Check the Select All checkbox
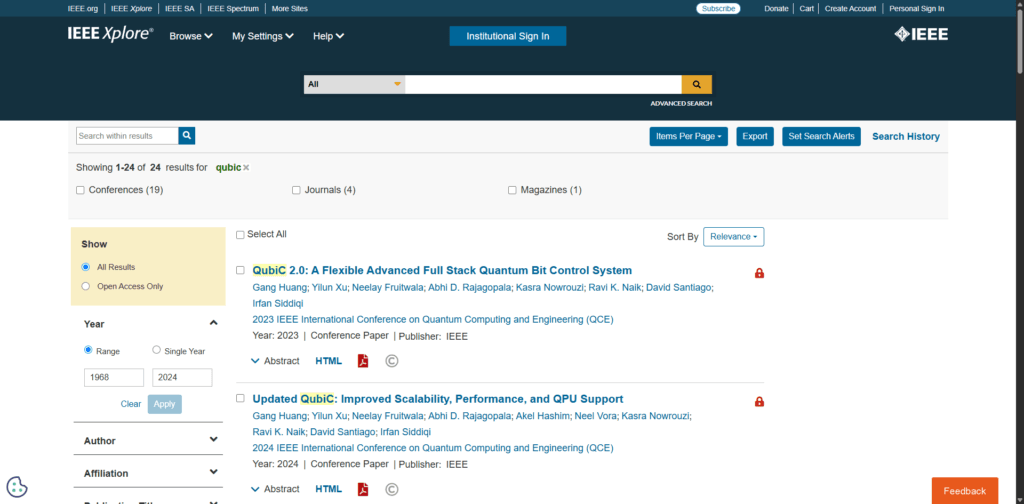 pyautogui.click(x=240, y=234)
